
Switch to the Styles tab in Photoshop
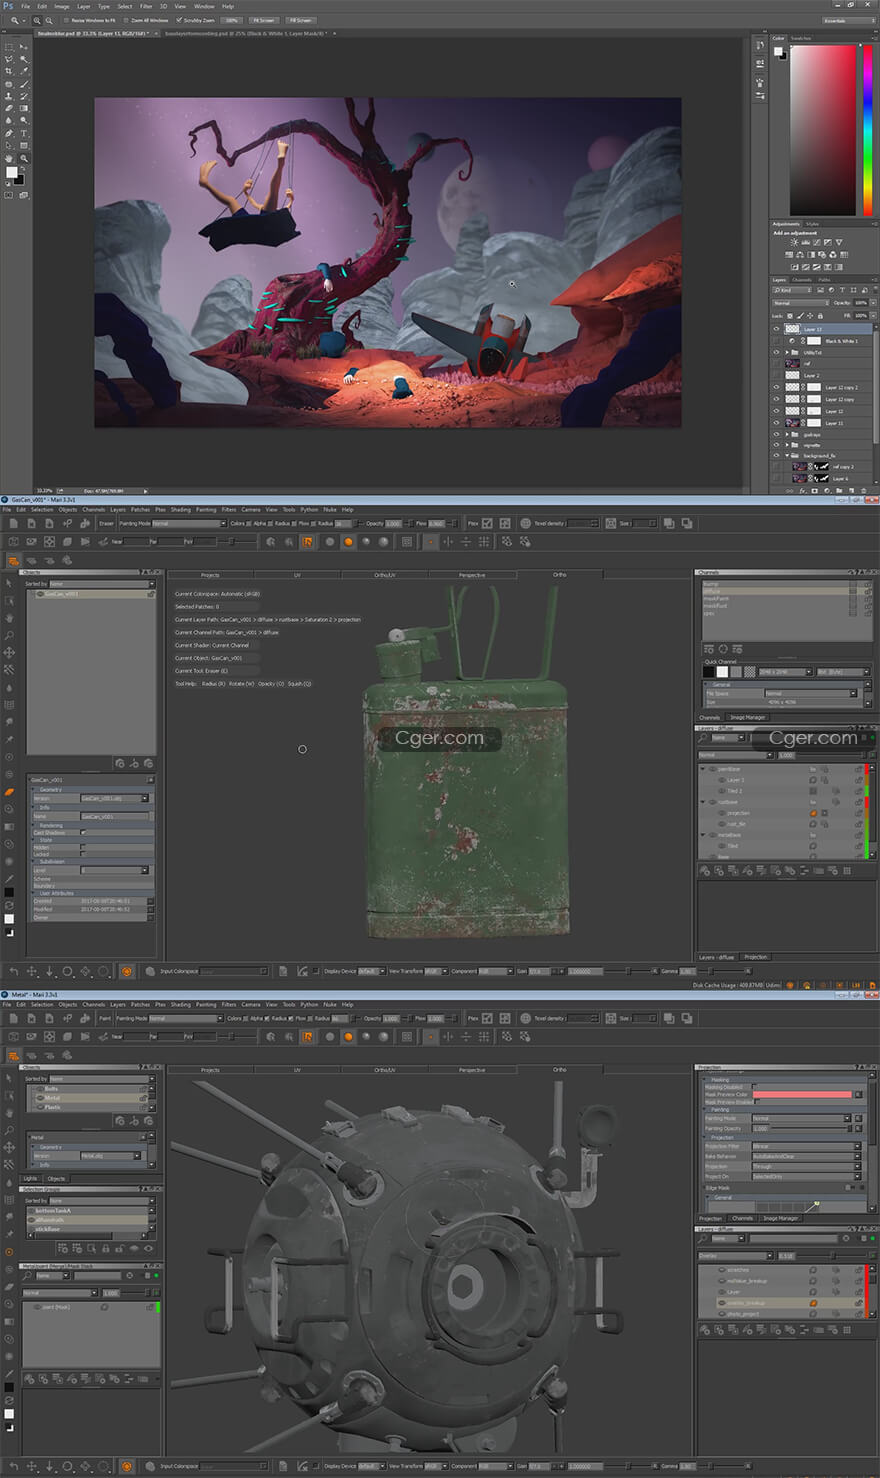812,224
